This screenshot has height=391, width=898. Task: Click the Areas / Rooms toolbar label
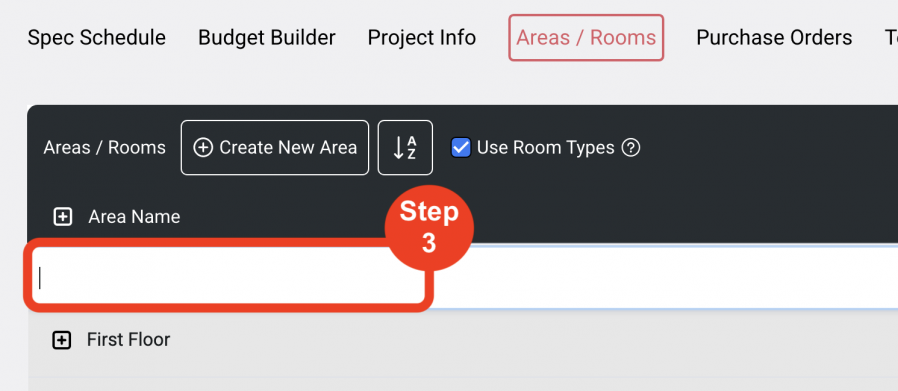click(105, 148)
